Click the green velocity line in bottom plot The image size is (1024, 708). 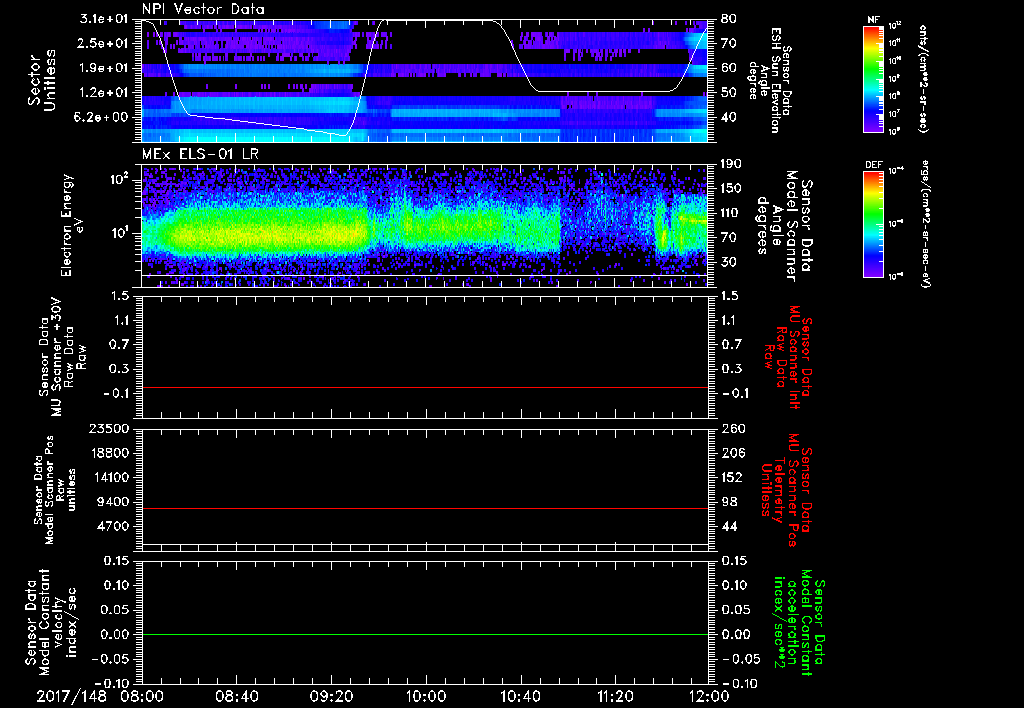[424, 634]
